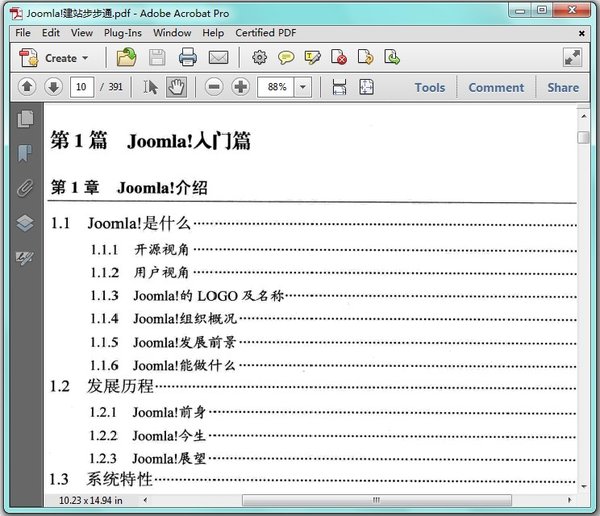Add a sticky note comment bubble

286,58
